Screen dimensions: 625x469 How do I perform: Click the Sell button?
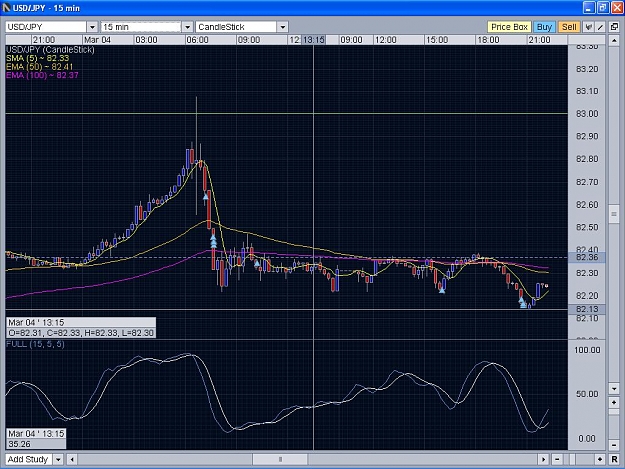click(569, 27)
